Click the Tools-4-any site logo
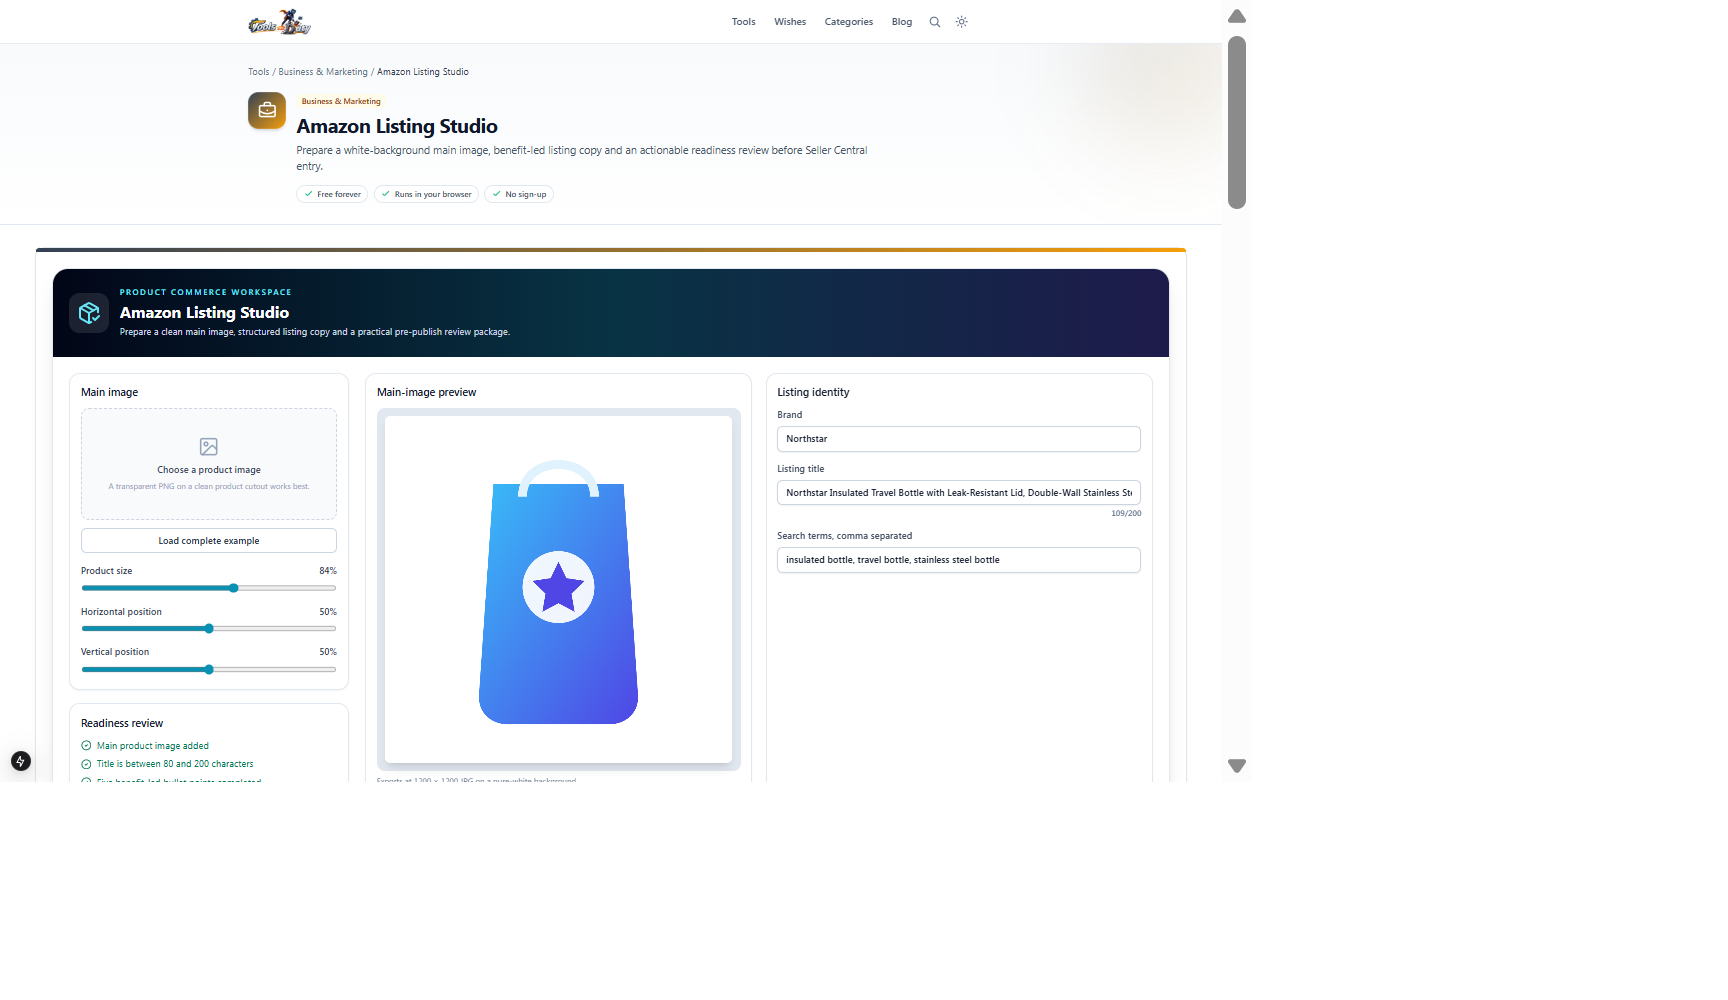Screen dimensions: 1728x1000 click(x=280, y=22)
